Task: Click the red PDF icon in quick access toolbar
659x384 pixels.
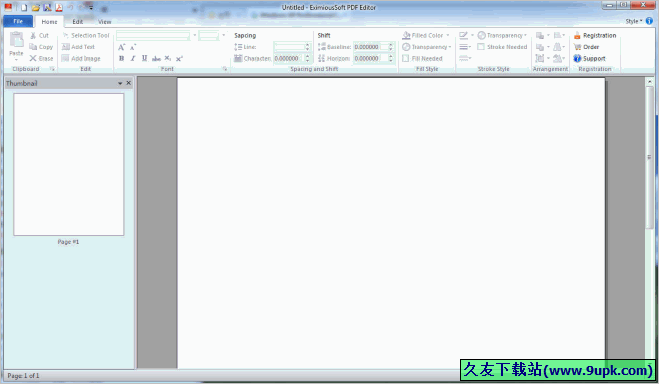Action: point(59,8)
